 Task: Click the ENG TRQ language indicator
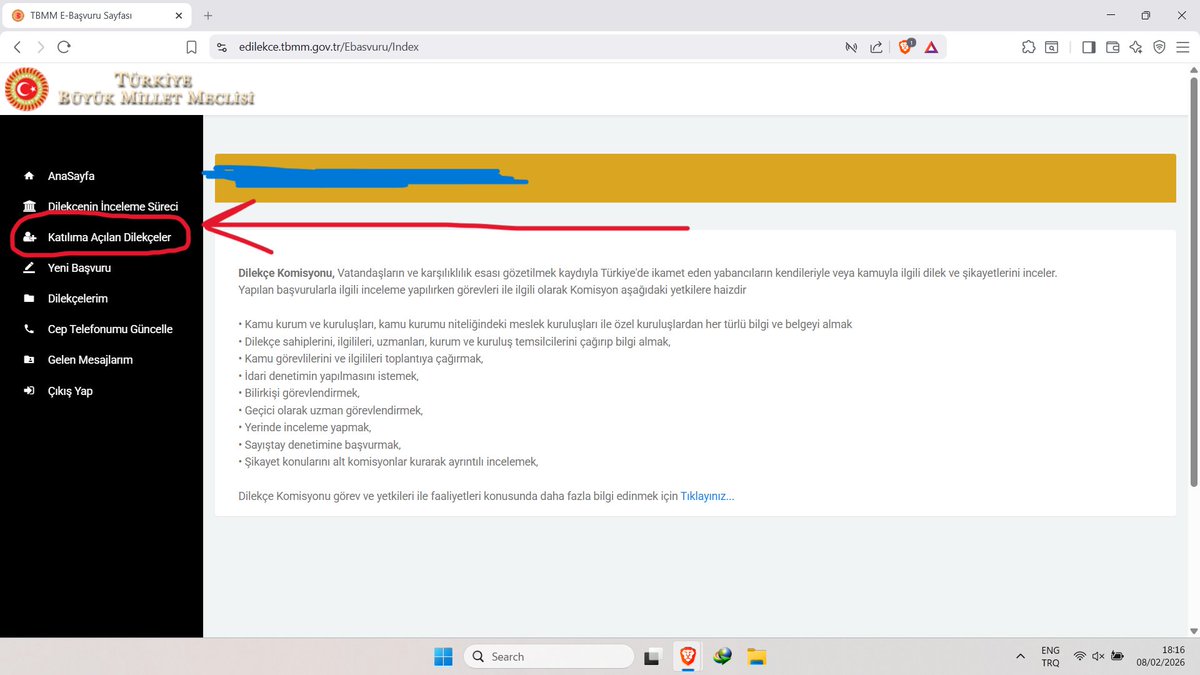tap(1050, 656)
